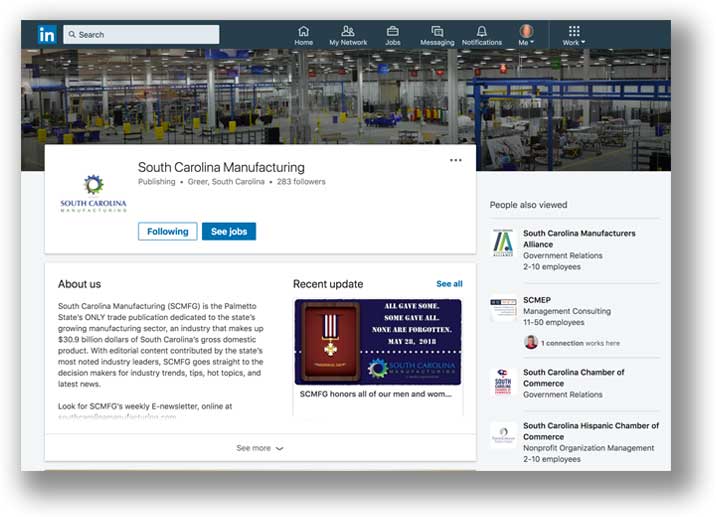Click the LinkedIn logo icon
This screenshot has height=517, width=716.
pos(47,34)
